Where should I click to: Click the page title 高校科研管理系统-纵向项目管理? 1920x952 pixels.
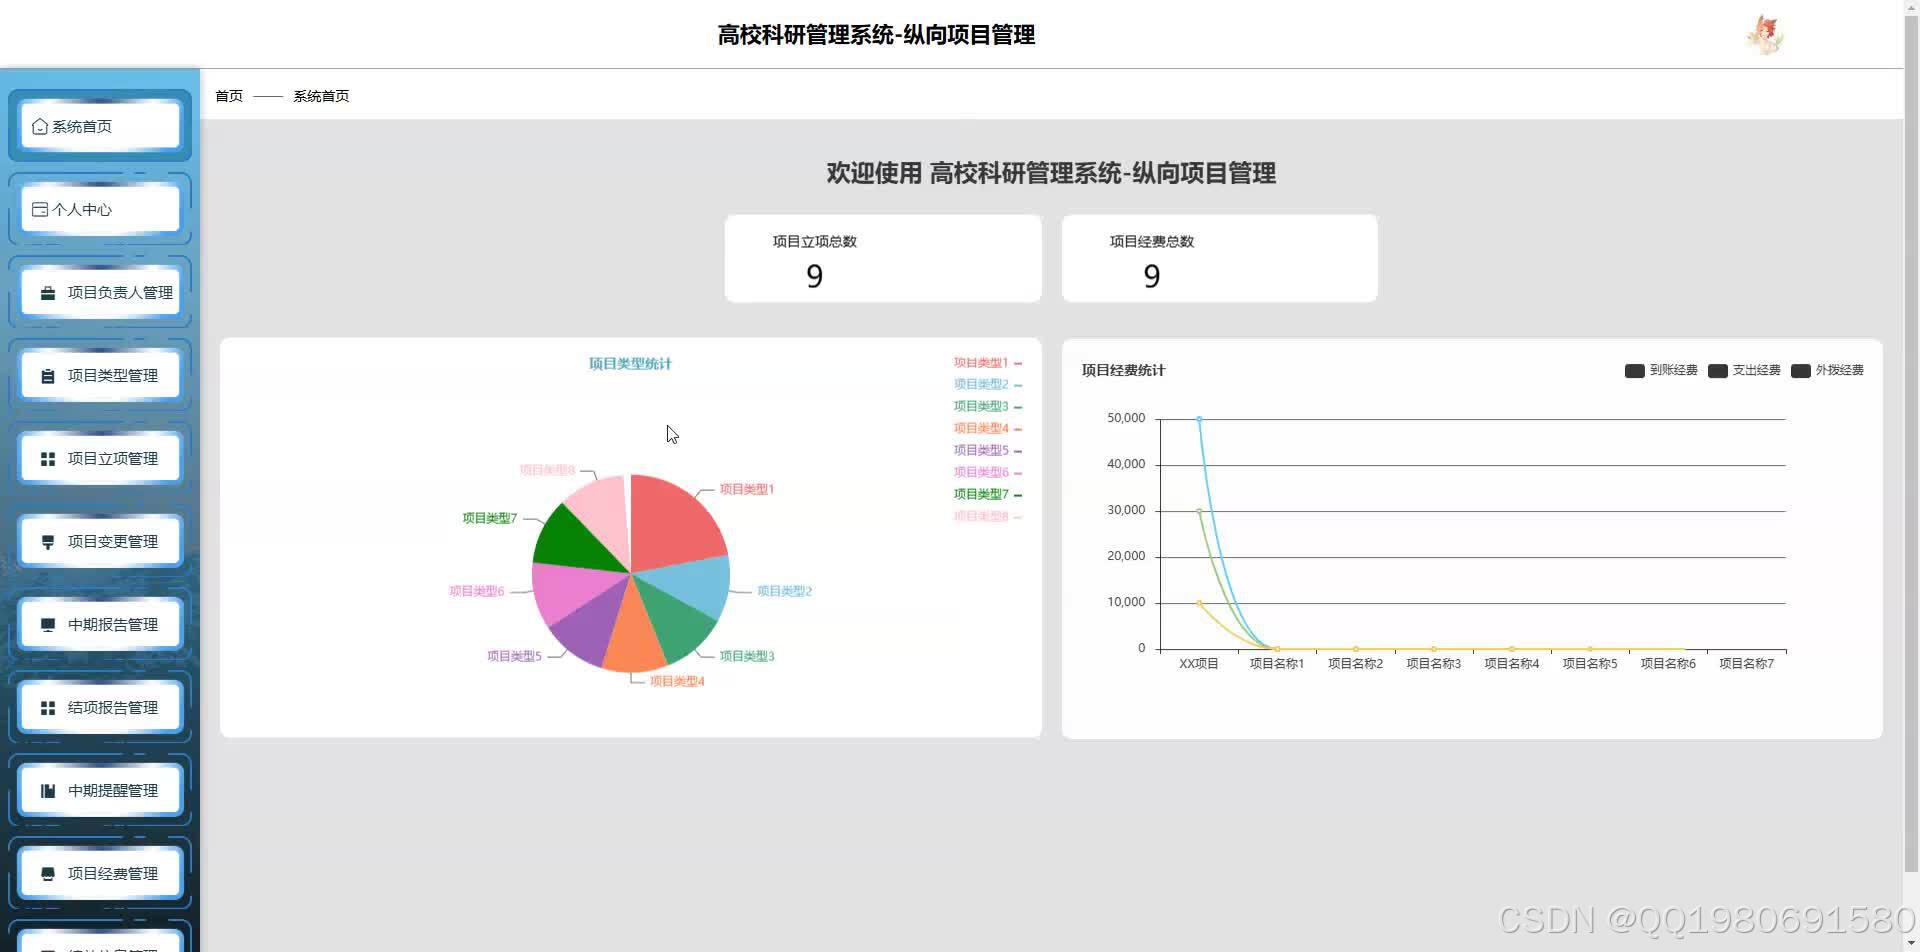coord(876,35)
